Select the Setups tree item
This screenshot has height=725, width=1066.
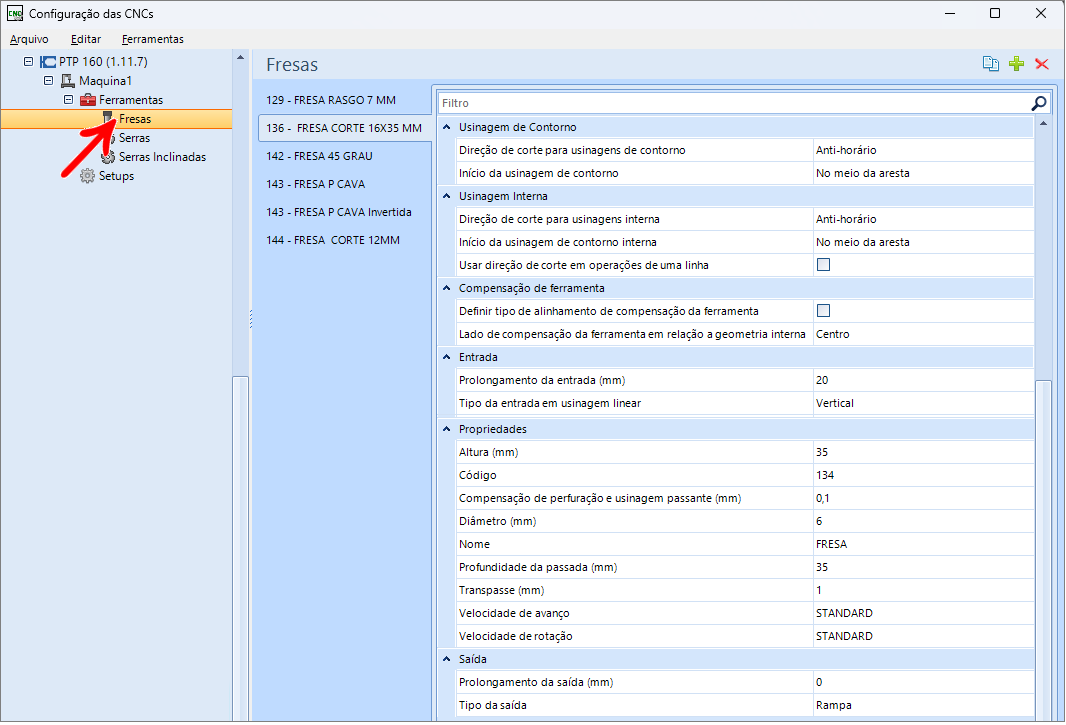[116, 176]
